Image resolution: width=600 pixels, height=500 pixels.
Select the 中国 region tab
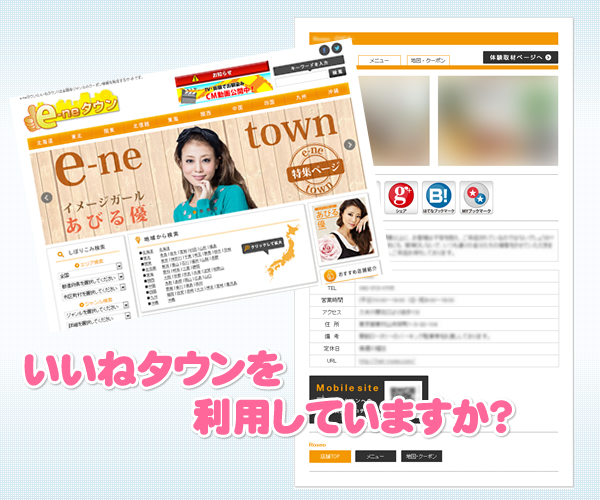point(237,108)
